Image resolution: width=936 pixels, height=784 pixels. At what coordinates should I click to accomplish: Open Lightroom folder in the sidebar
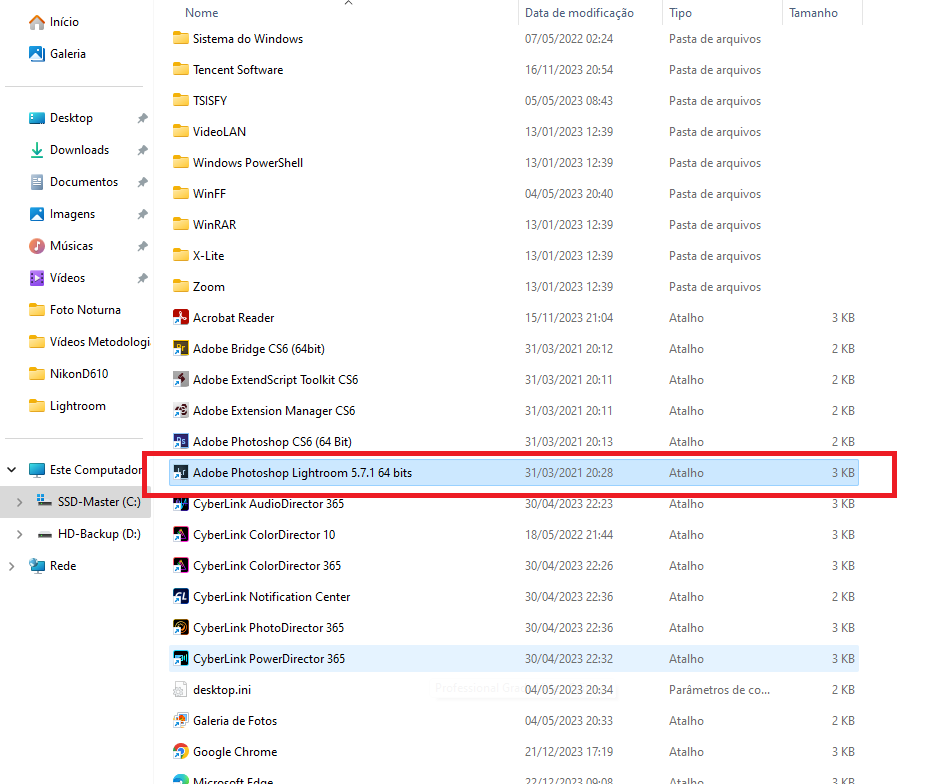click(67, 406)
